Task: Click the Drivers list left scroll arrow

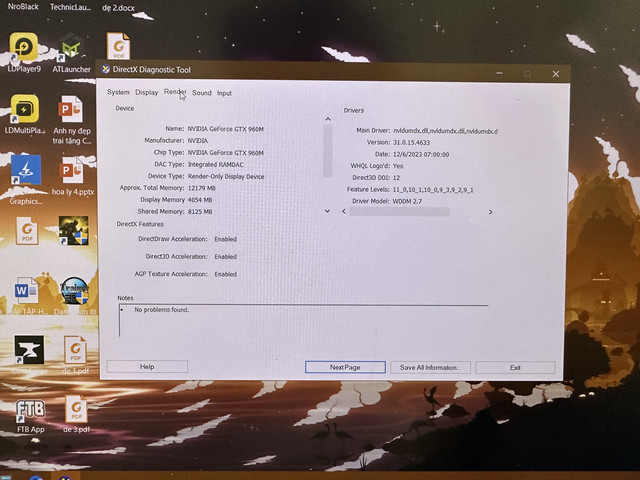Action: click(x=344, y=211)
